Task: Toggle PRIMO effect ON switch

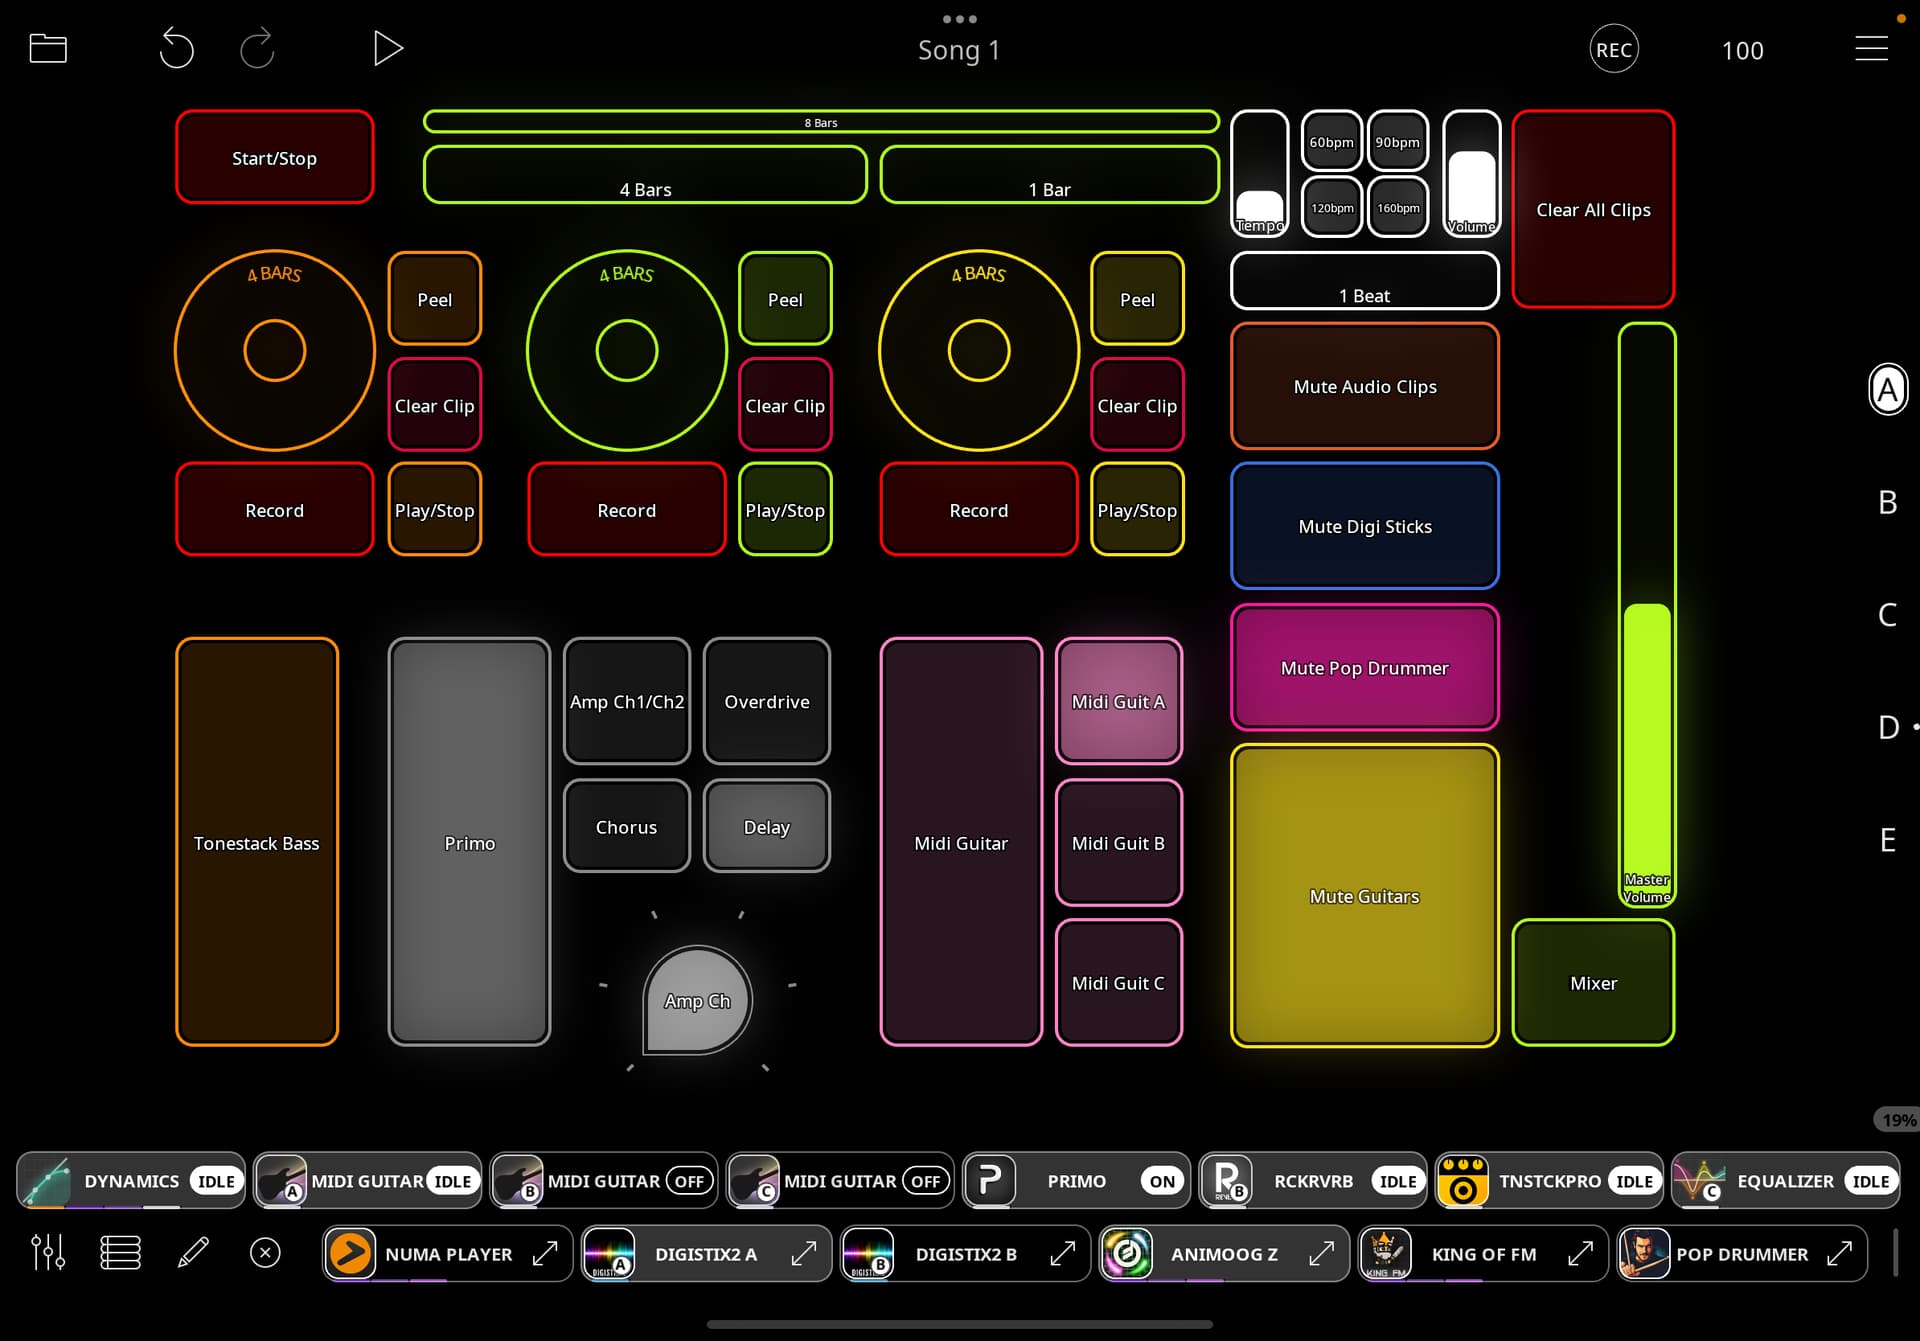Action: point(1161,1181)
